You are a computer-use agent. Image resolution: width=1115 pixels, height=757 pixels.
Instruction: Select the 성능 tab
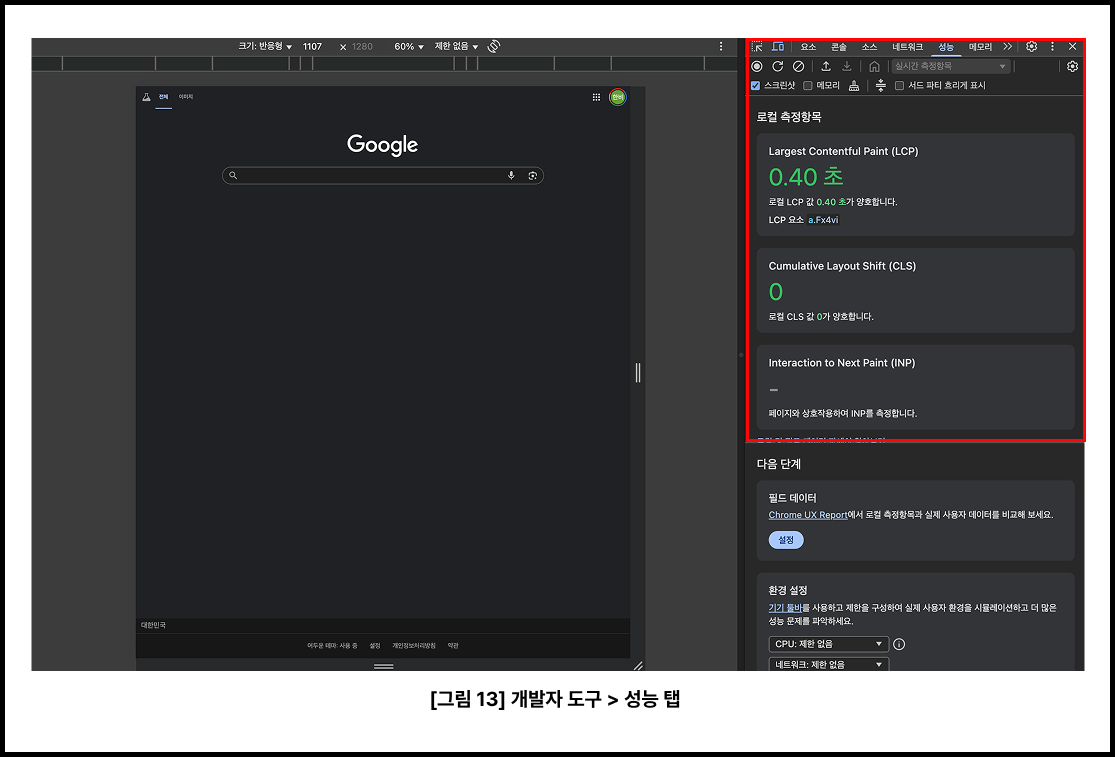tap(946, 47)
